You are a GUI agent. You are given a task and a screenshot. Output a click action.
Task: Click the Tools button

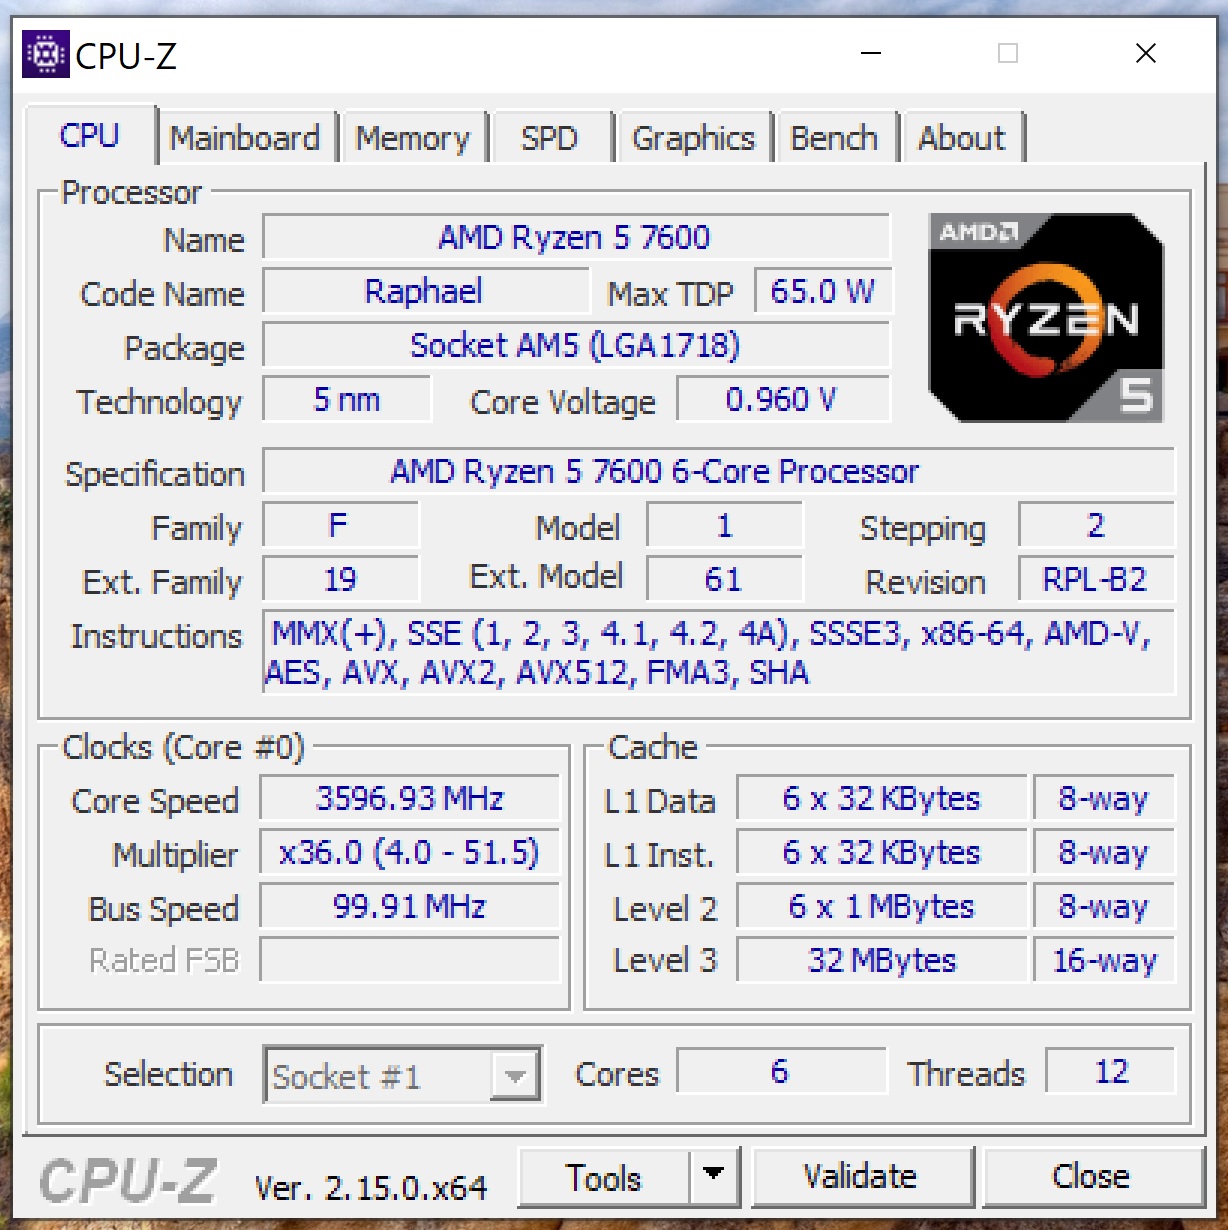[x=604, y=1176]
